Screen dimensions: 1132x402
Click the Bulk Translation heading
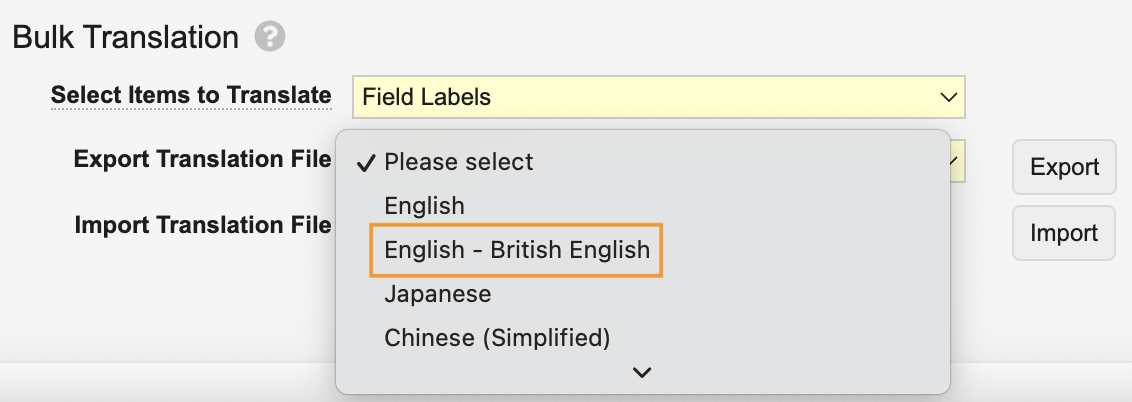coord(126,37)
